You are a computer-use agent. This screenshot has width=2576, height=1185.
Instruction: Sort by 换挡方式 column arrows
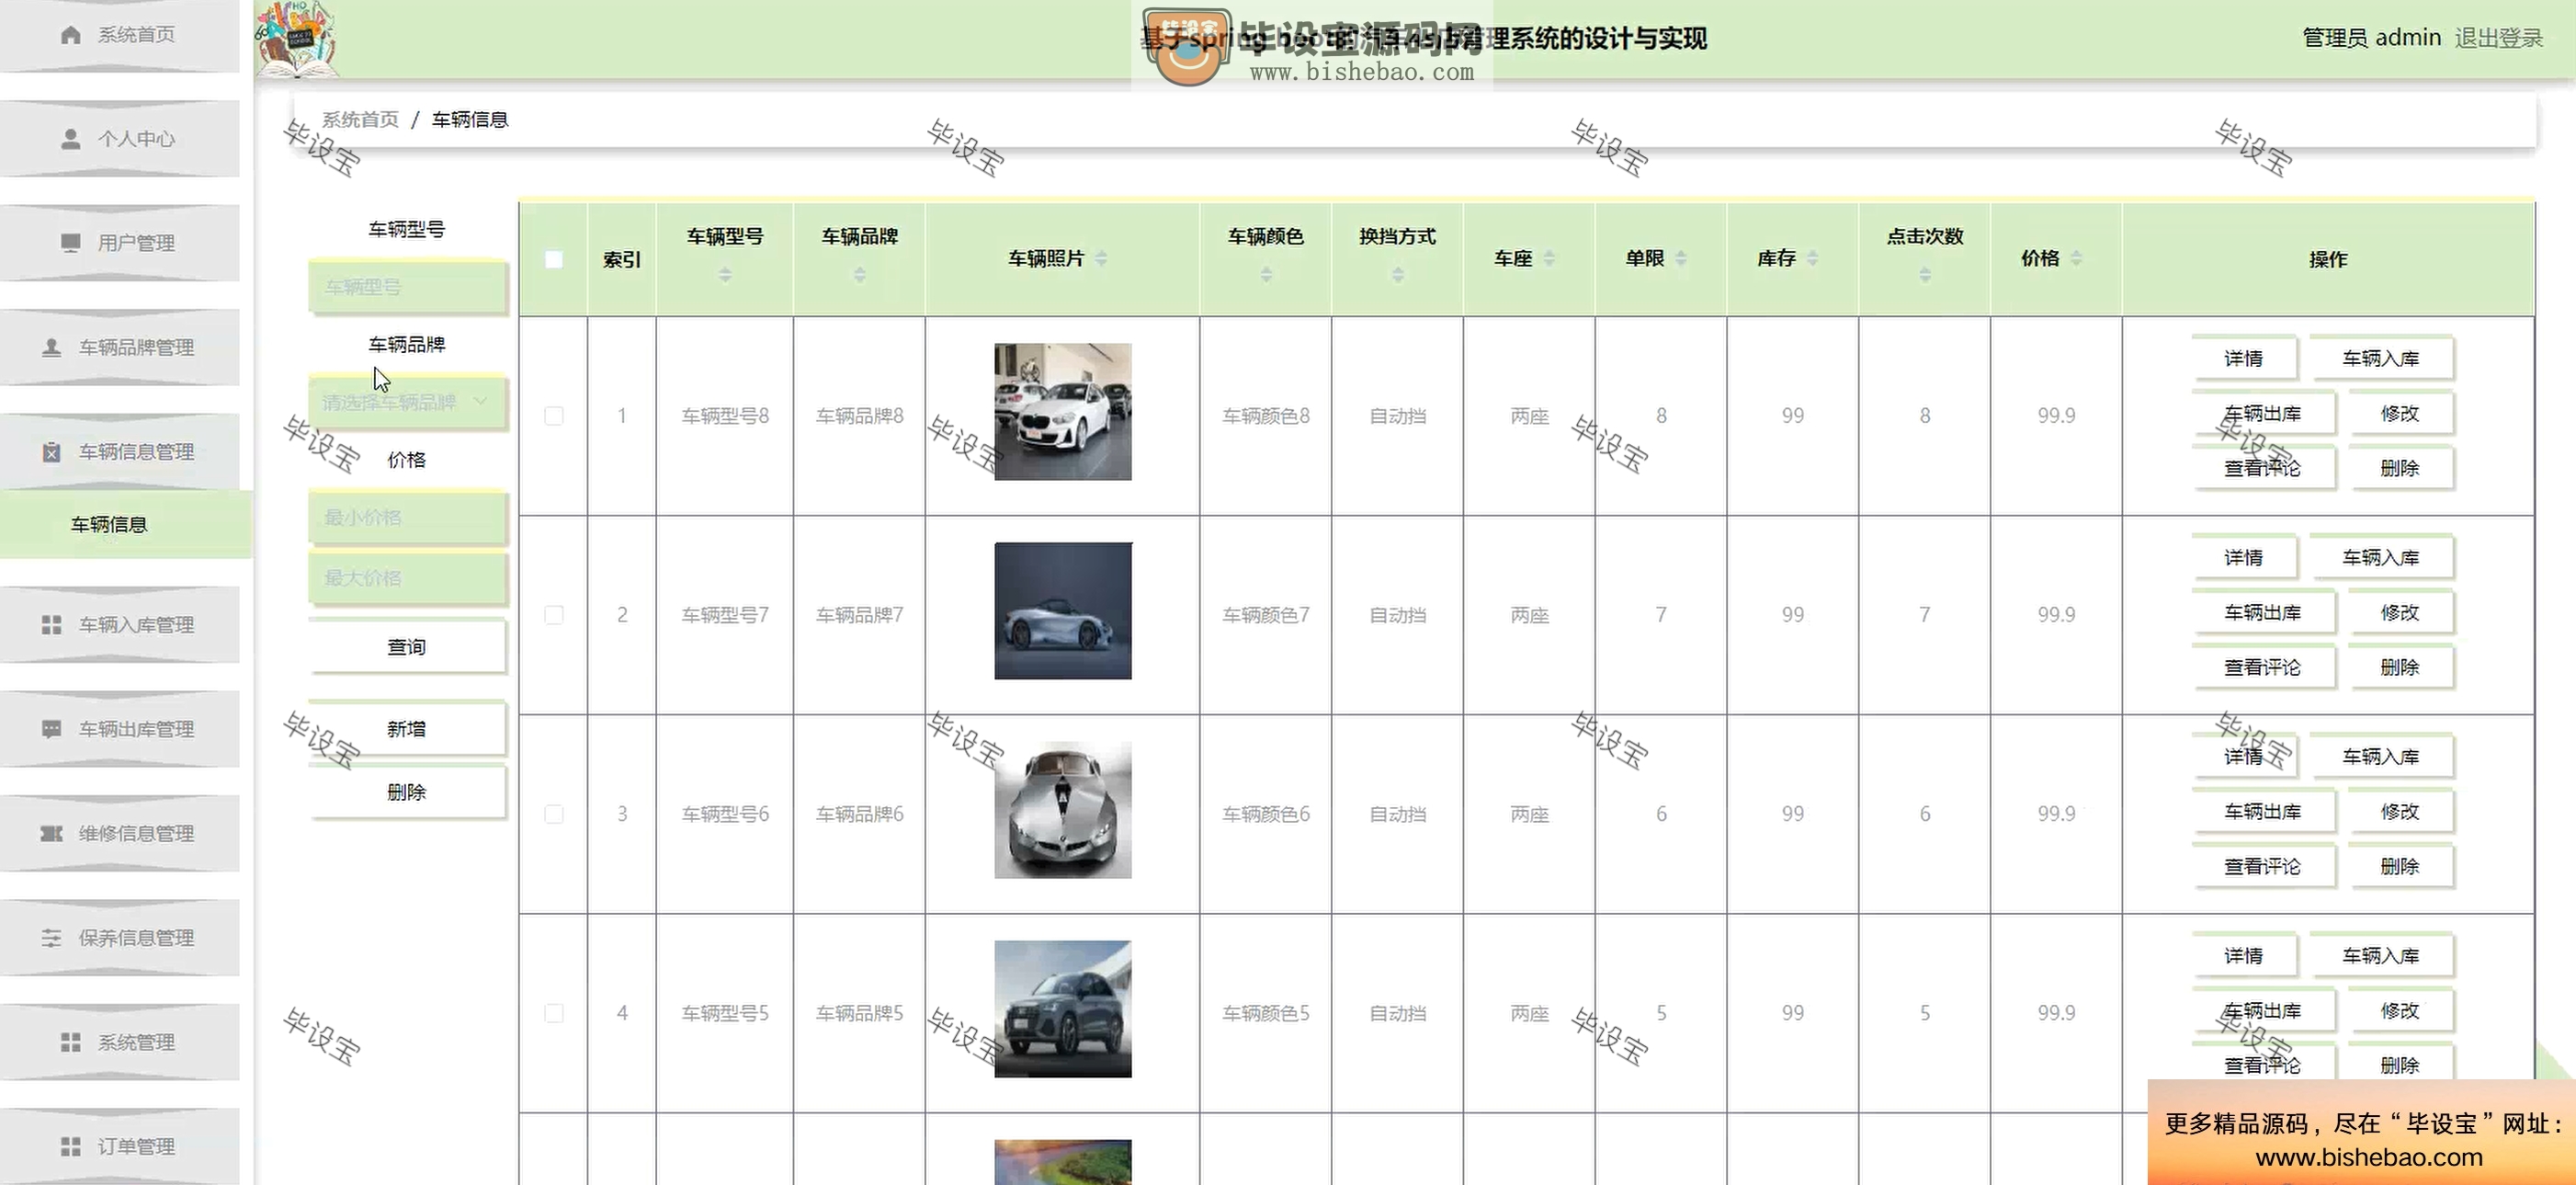click(1398, 274)
